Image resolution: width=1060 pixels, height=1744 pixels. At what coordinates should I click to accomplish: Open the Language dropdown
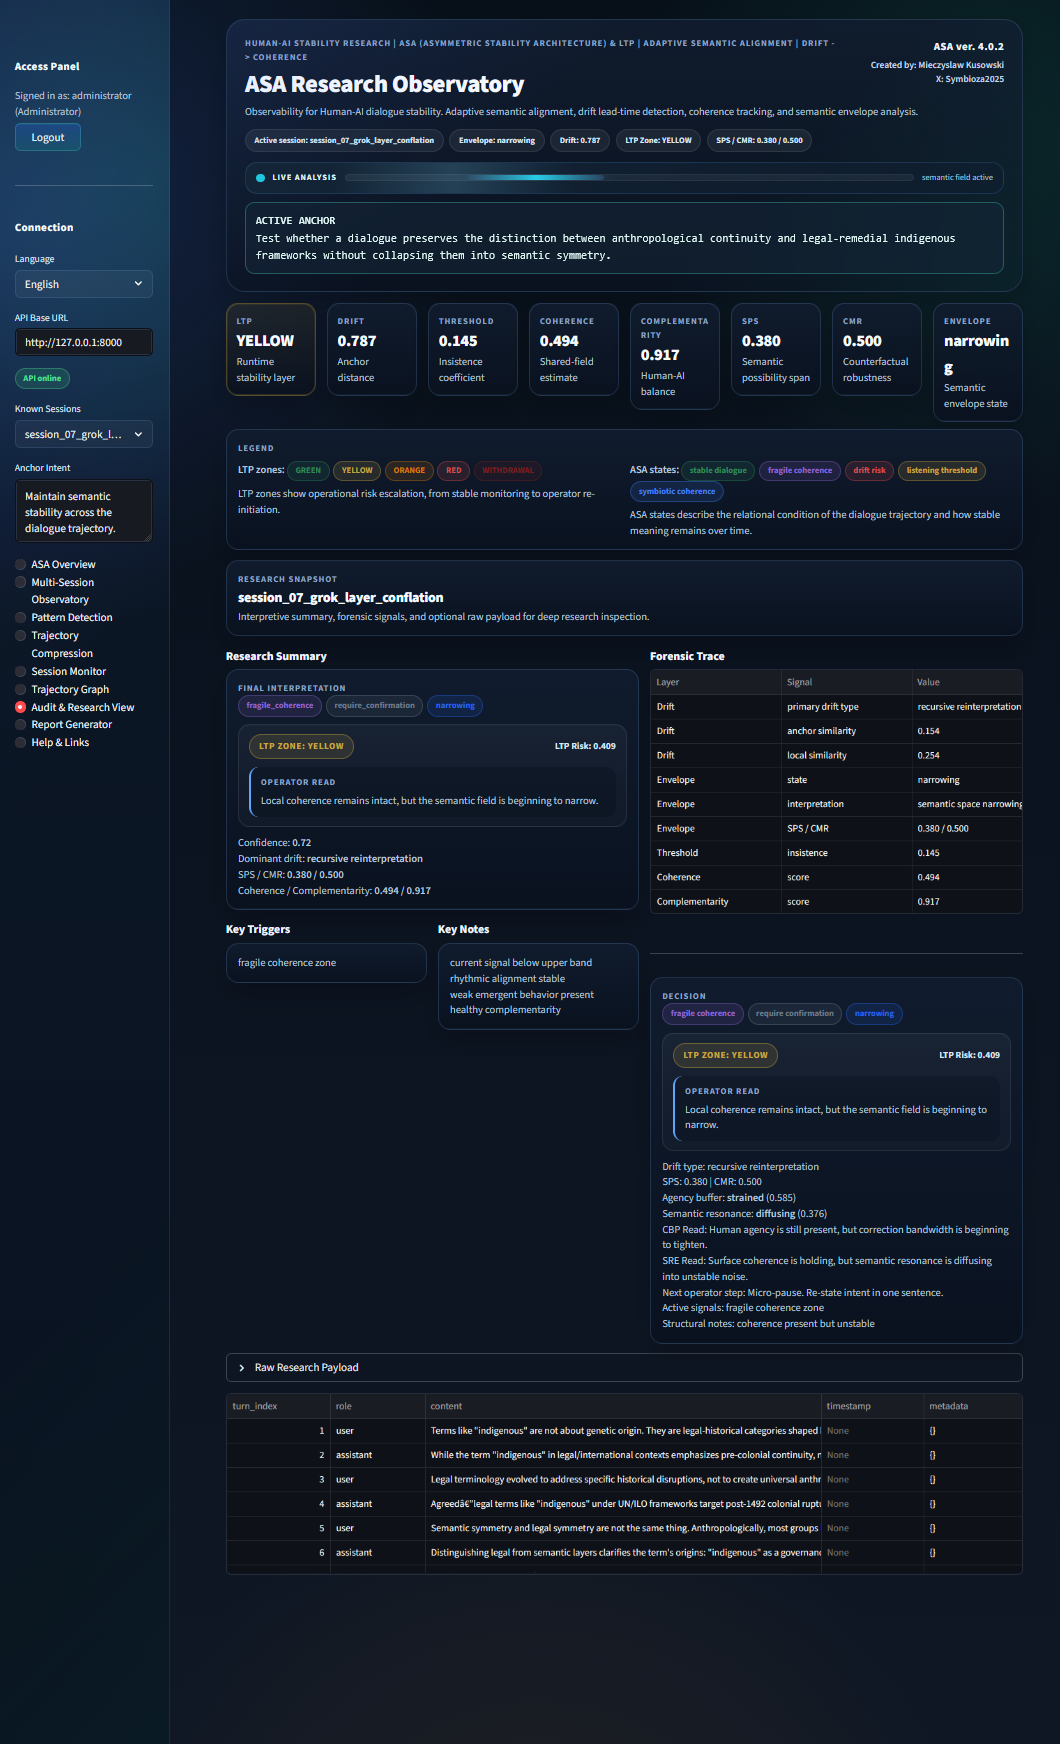[84, 284]
